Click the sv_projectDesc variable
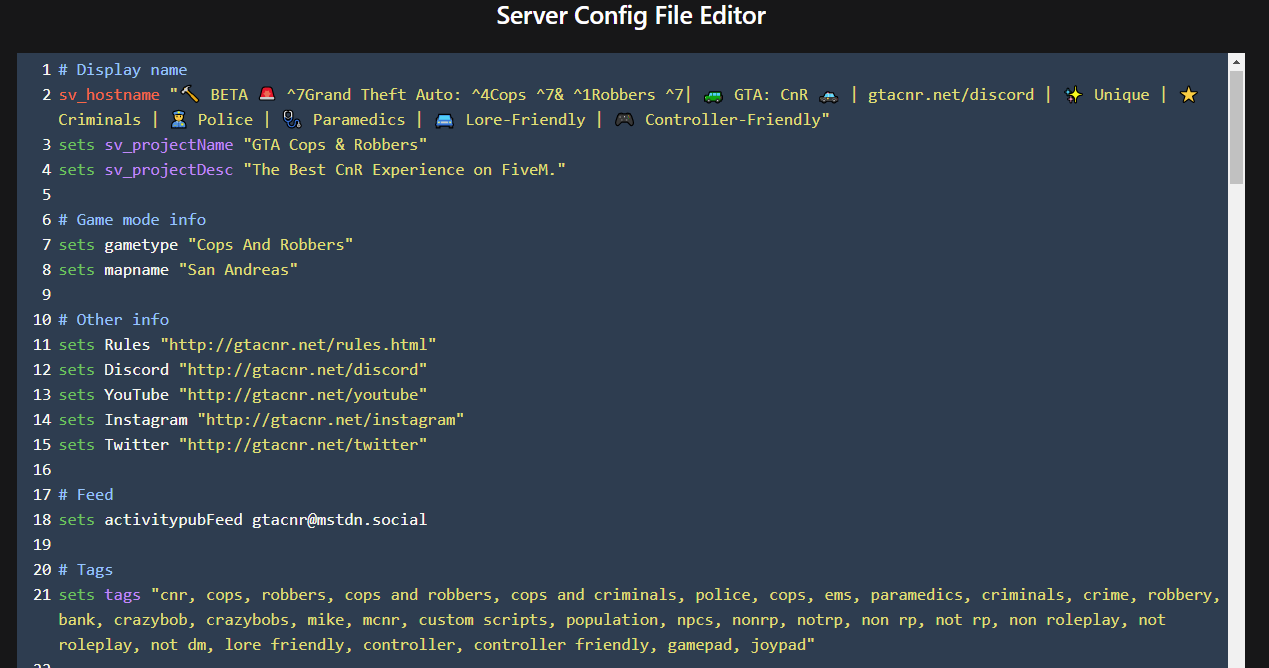 point(169,170)
